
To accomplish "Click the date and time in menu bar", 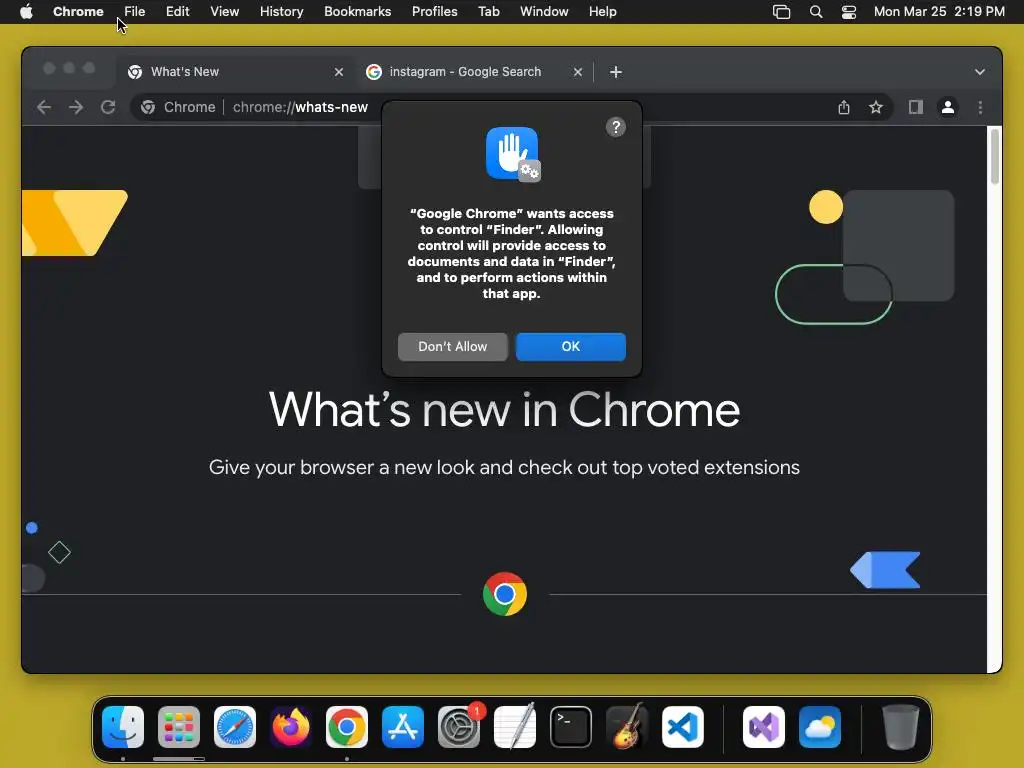I will click(939, 12).
